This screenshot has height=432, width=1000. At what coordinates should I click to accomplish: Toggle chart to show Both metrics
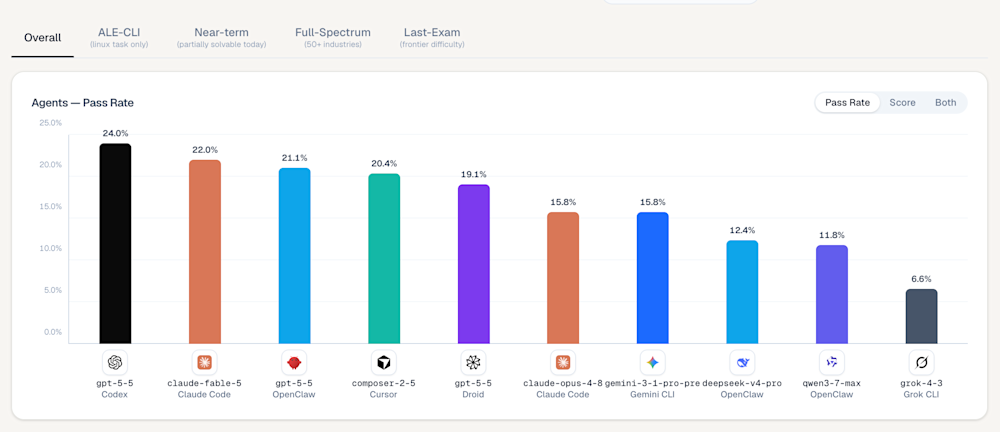click(x=945, y=102)
